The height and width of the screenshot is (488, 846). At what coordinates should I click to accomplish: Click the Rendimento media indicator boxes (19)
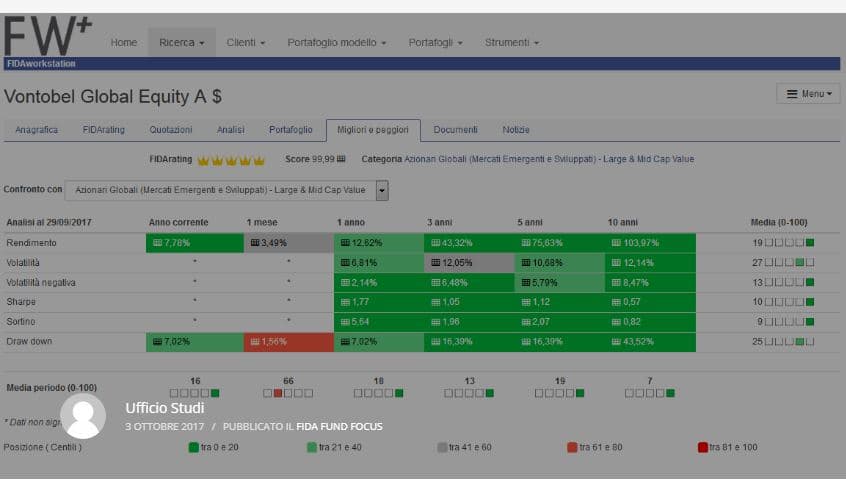click(x=789, y=243)
